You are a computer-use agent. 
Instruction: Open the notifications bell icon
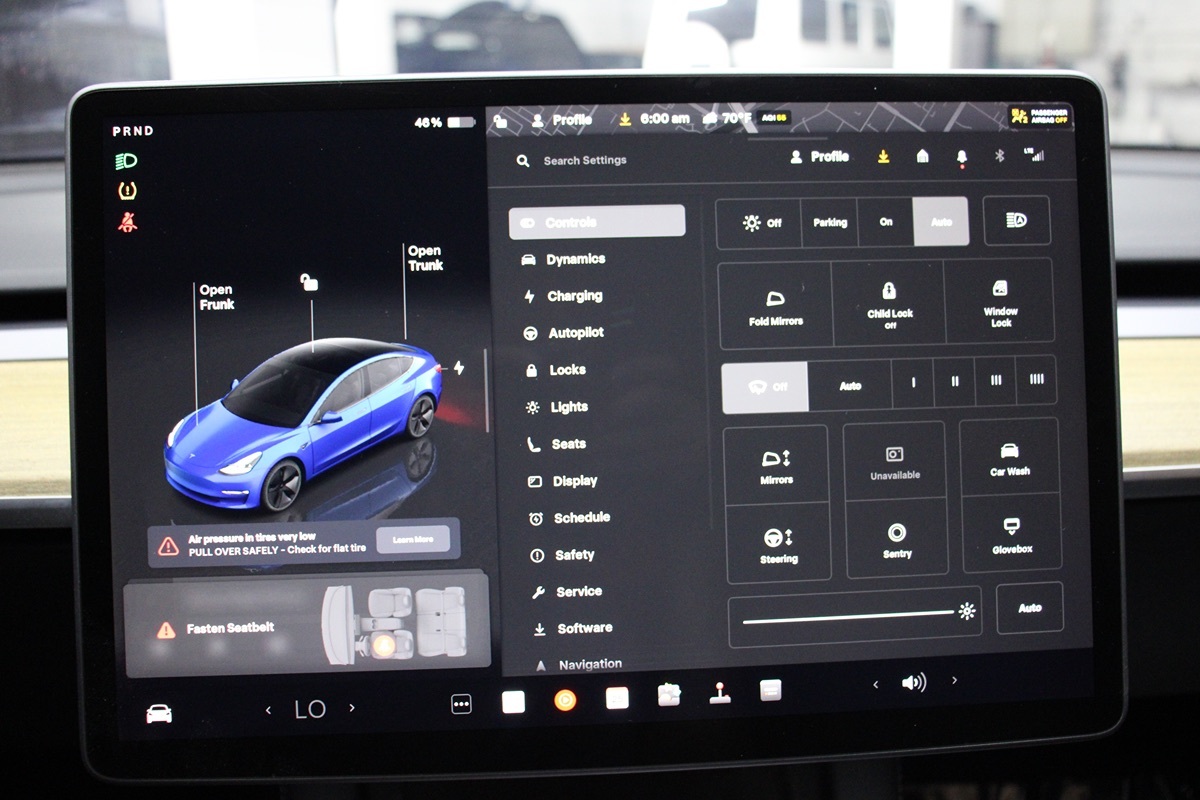tap(962, 157)
